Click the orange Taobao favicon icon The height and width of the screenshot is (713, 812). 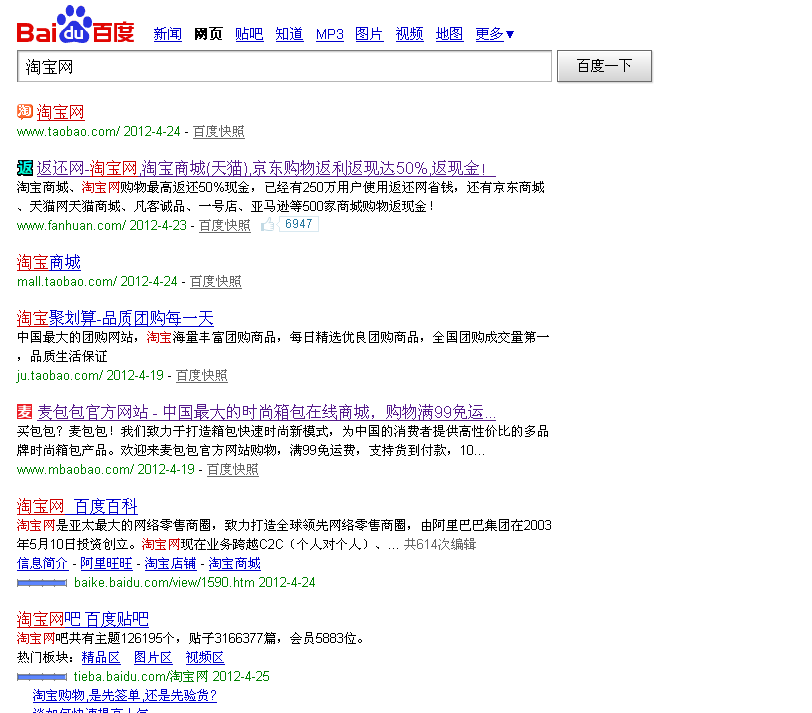25,112
